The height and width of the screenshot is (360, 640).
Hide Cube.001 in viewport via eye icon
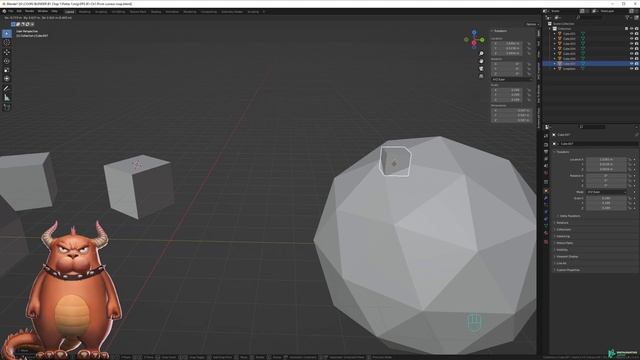631,34
